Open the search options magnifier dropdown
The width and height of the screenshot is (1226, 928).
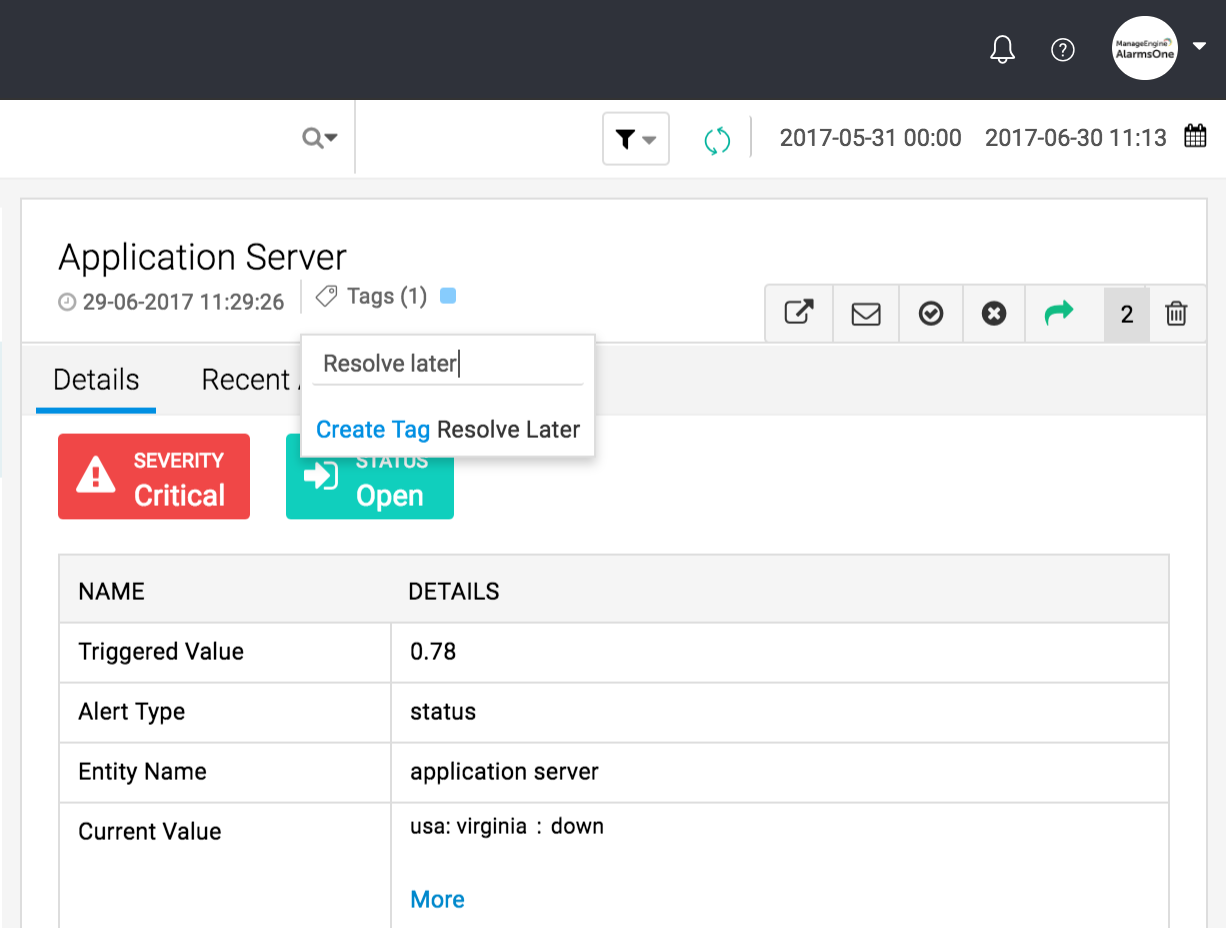click(x=320, y=138)
